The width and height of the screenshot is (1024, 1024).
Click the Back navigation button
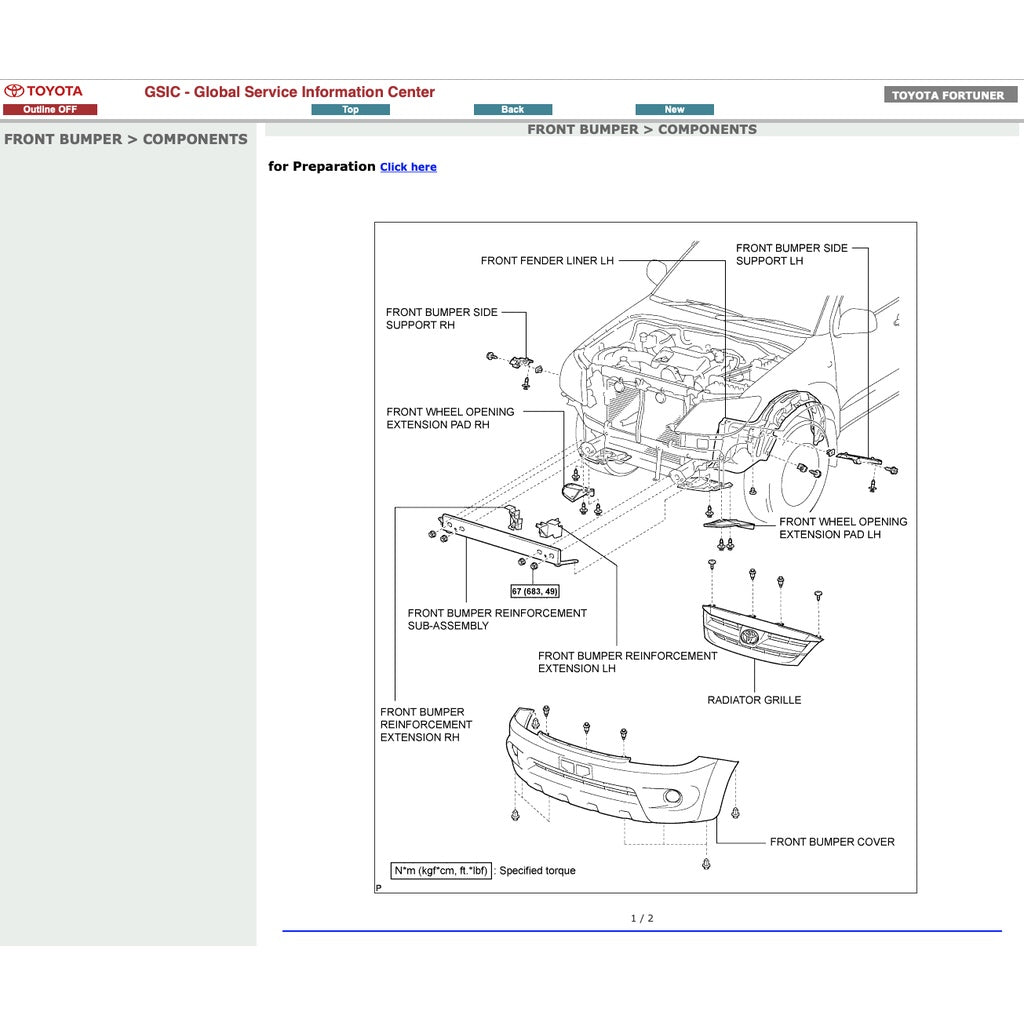click(x=513, y=108)
